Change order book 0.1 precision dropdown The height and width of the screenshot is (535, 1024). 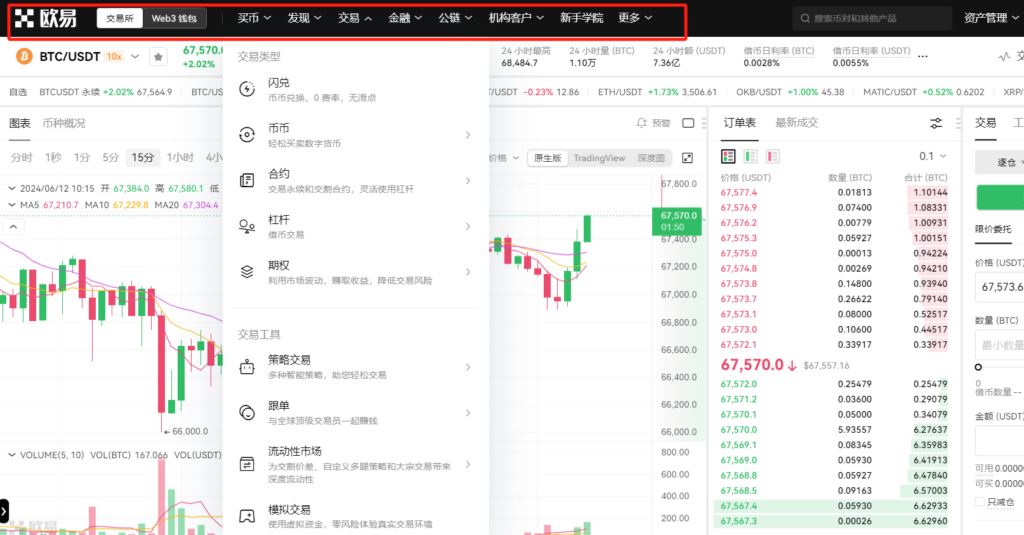(x=933, y=156)
